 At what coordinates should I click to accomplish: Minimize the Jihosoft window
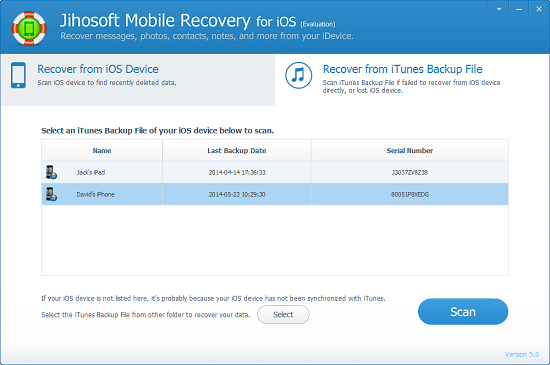coord(519,9)
